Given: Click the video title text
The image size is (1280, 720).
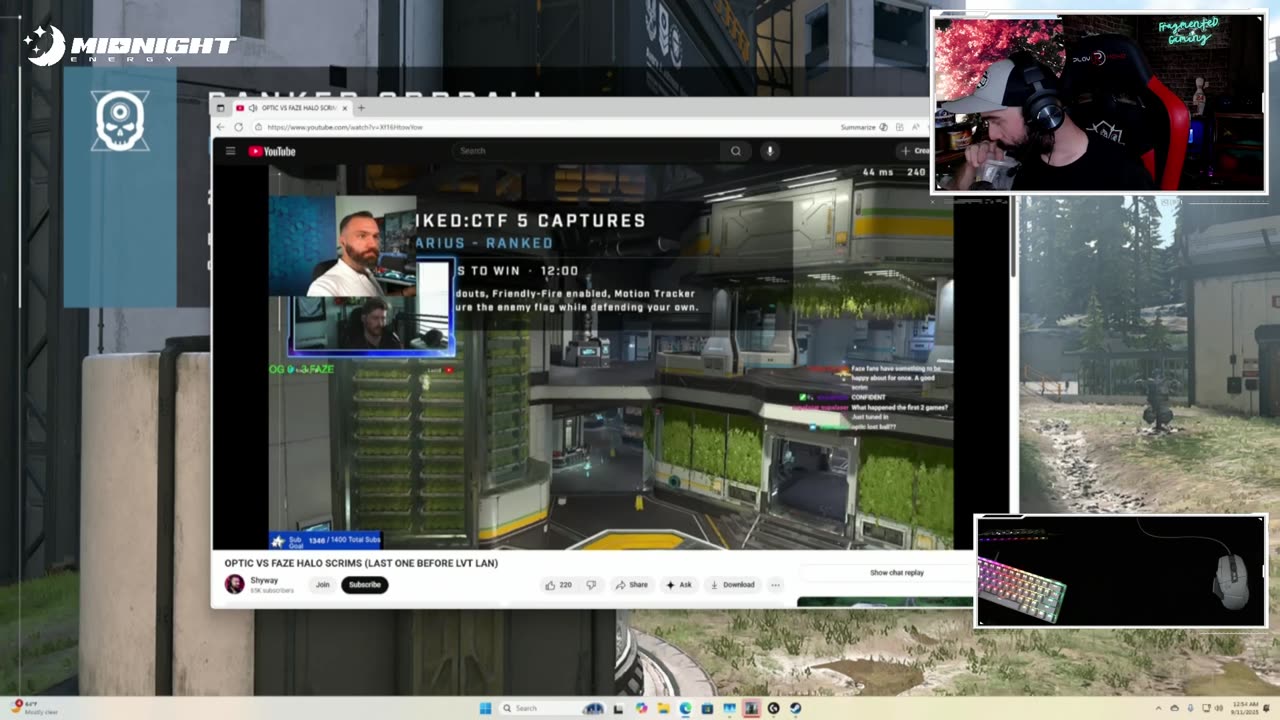Looking at the screenshot, I should pyautogui.click(x=361, y=563).
